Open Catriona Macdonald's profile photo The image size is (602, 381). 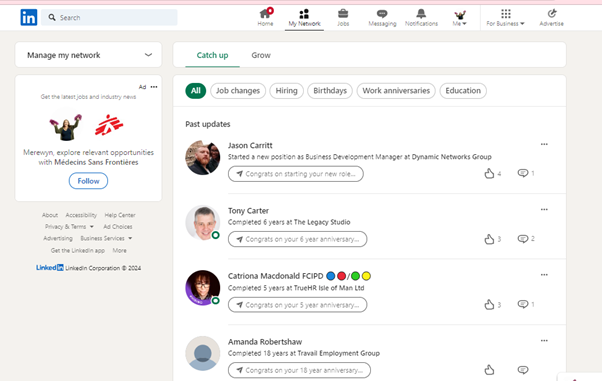pyautogui.click(x=203, y=288)
